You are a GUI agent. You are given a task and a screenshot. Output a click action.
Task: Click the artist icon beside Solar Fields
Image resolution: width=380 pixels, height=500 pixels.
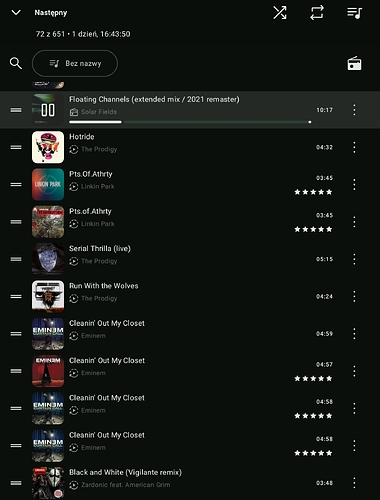pyautogui.click(x=74, y=112)
